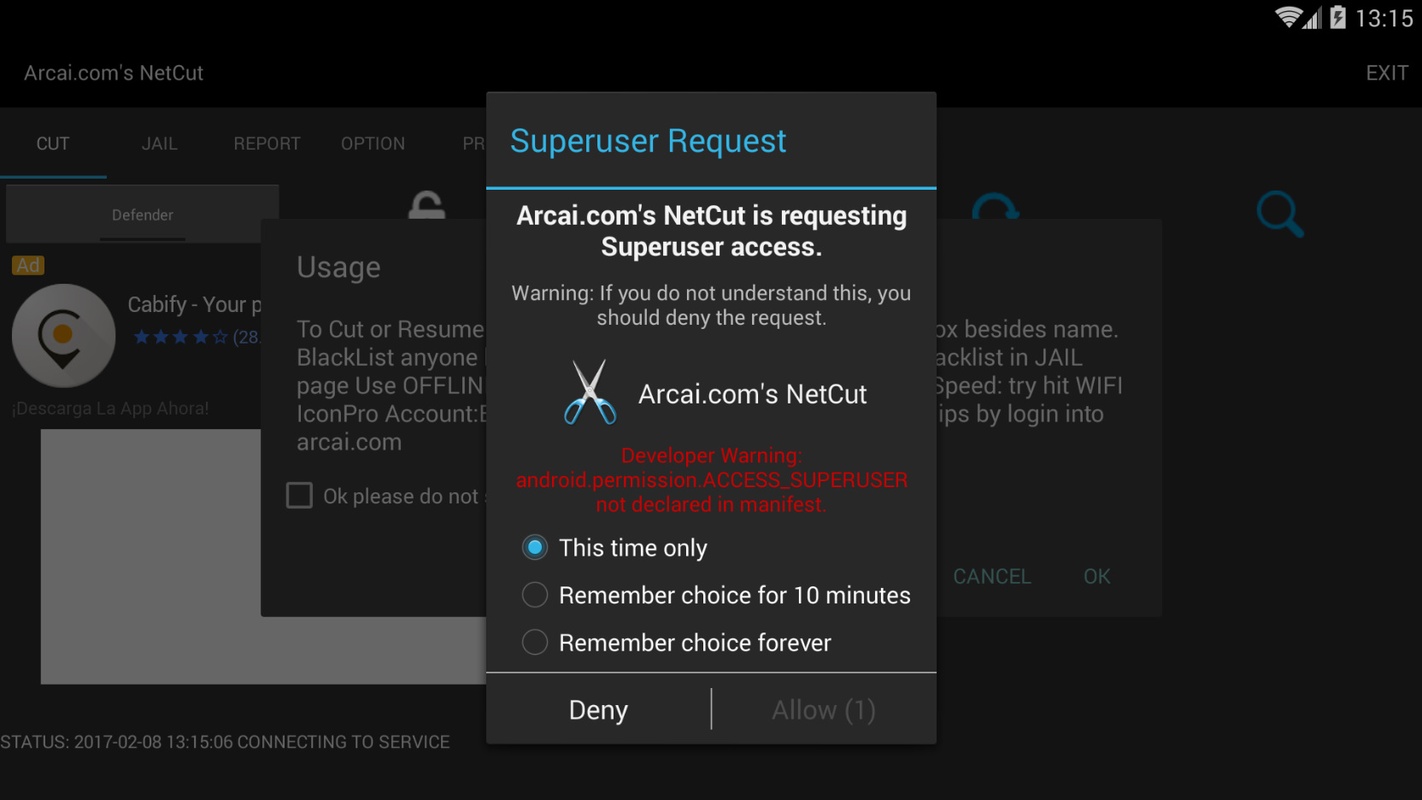
Task: Switch to the JAIL tab
Action: pos(159,143)
